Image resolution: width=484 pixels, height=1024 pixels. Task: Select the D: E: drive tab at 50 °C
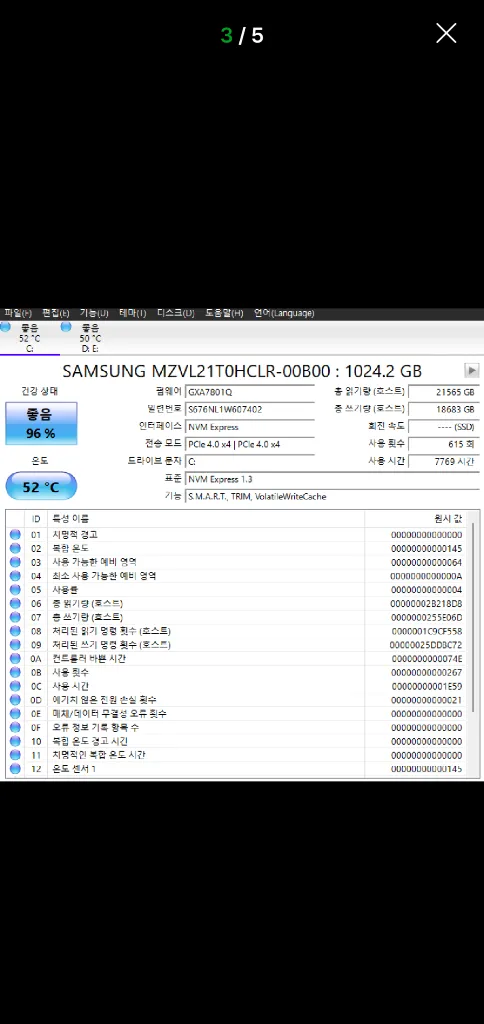[90, 338]
